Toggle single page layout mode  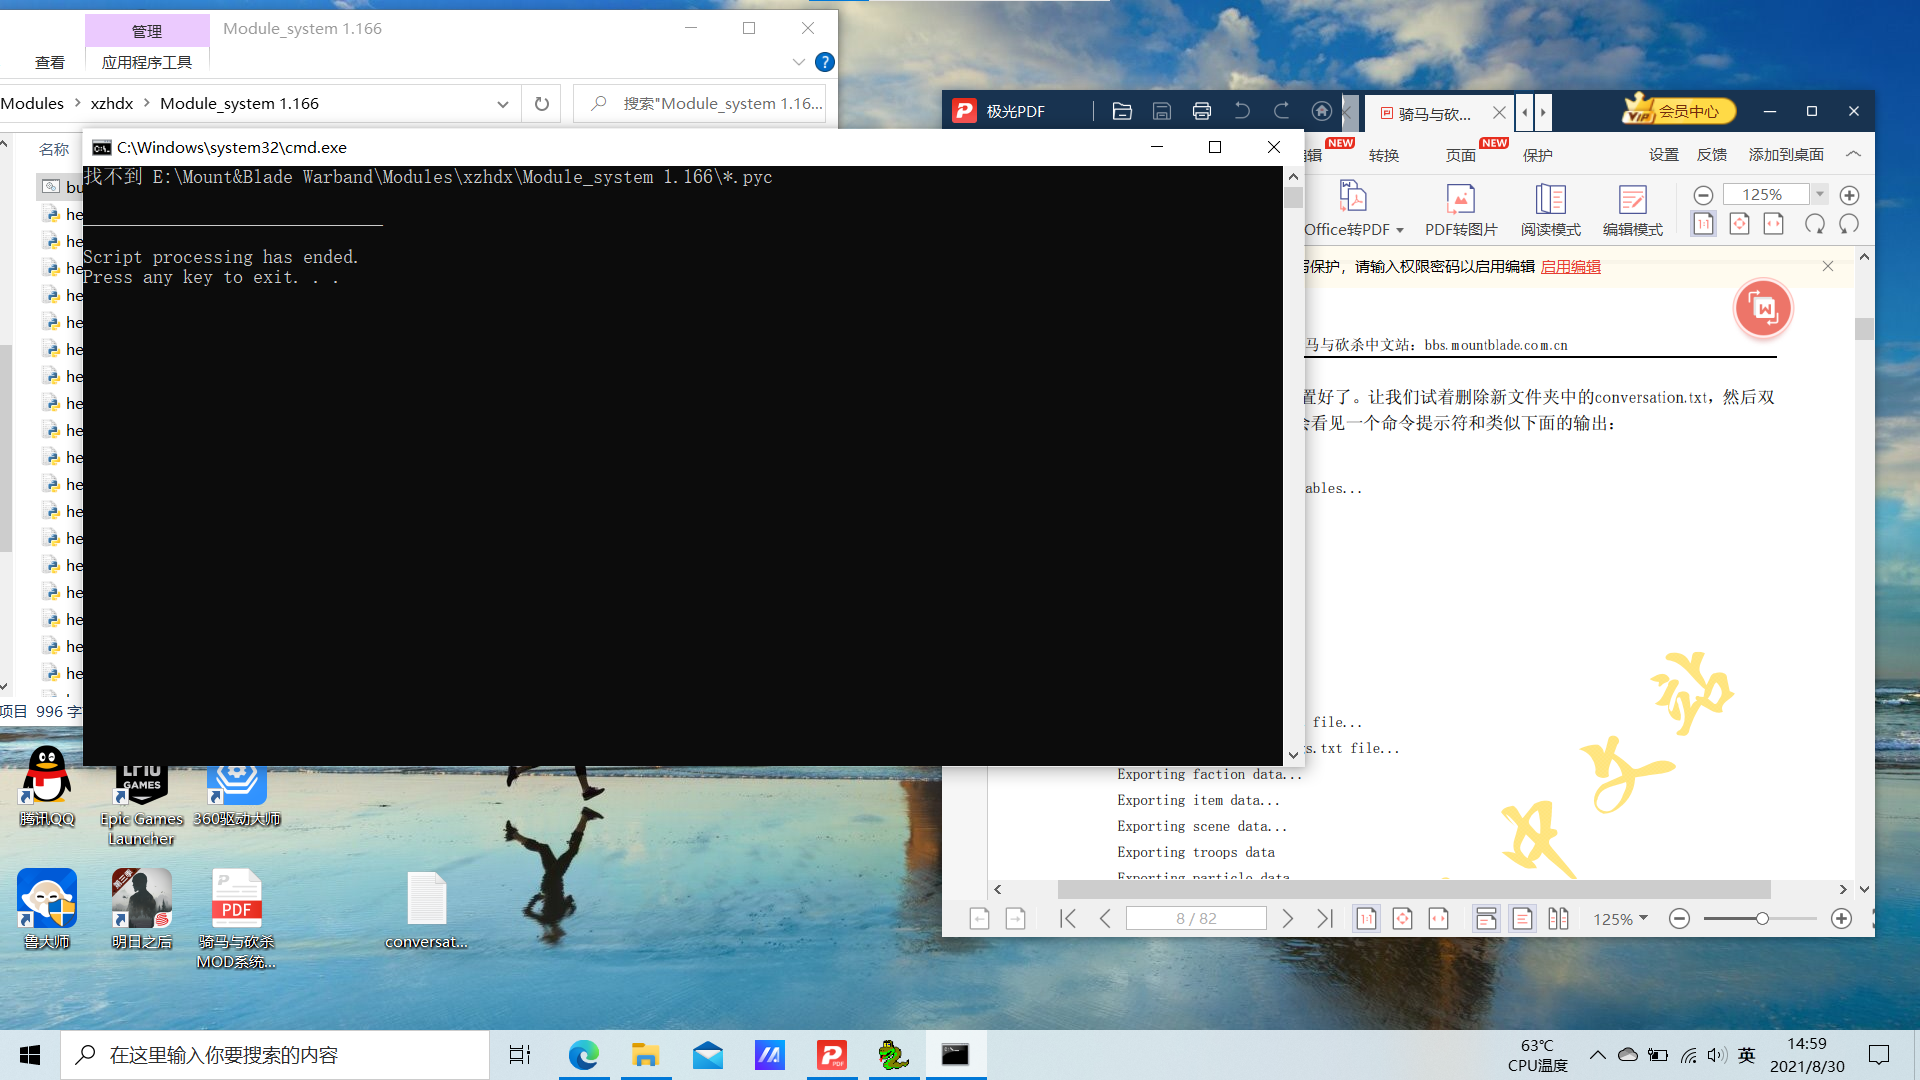(x=1523, y=918)
